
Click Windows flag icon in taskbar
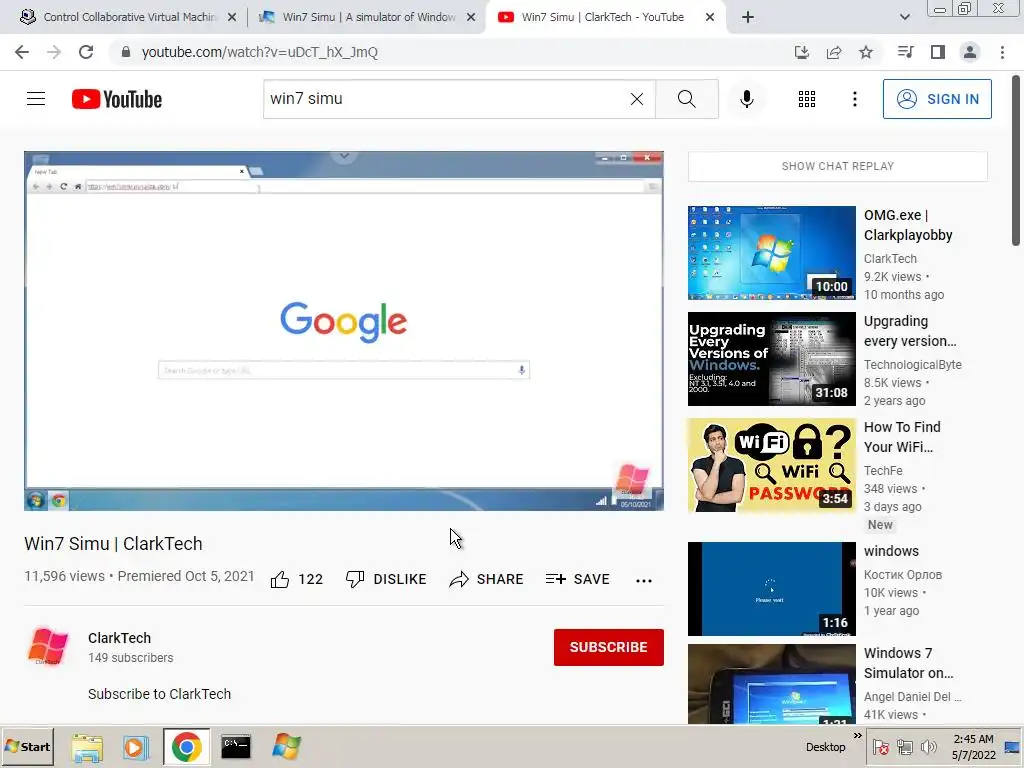pos(286,747)
